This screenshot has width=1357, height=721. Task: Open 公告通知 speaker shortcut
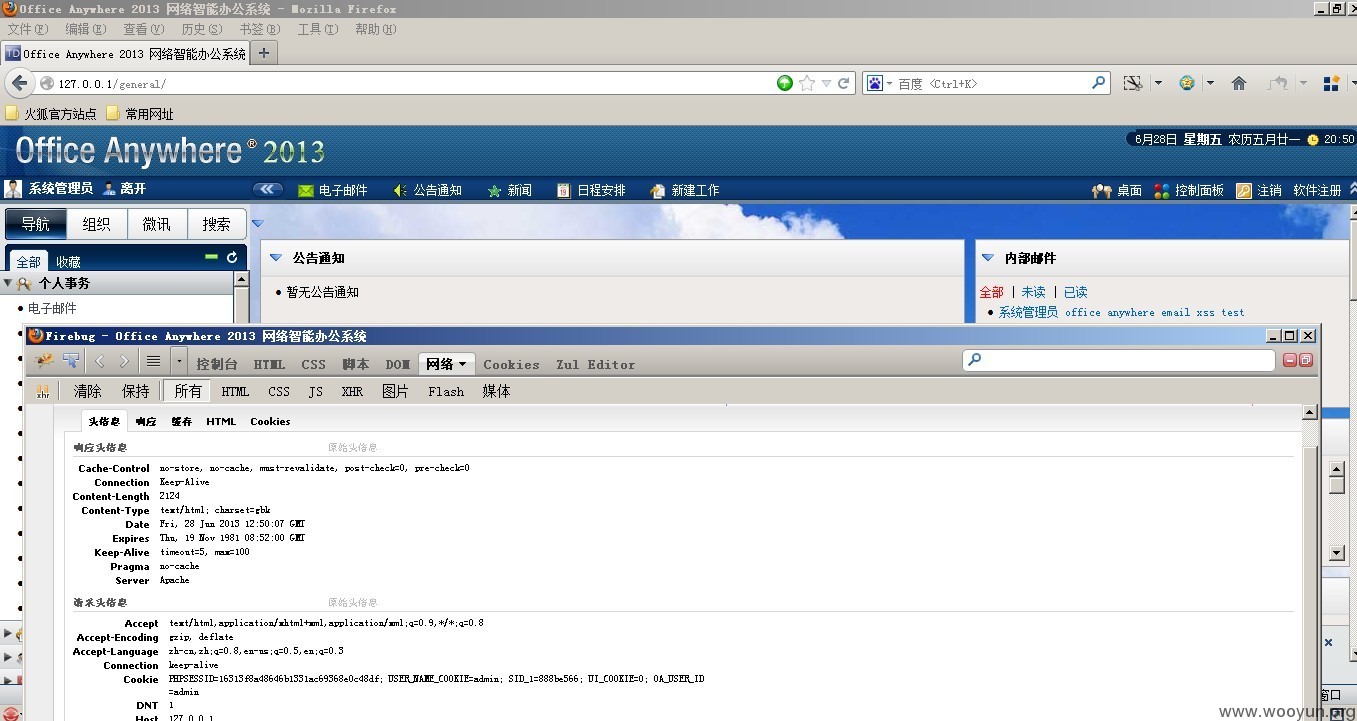click(427, 190)
